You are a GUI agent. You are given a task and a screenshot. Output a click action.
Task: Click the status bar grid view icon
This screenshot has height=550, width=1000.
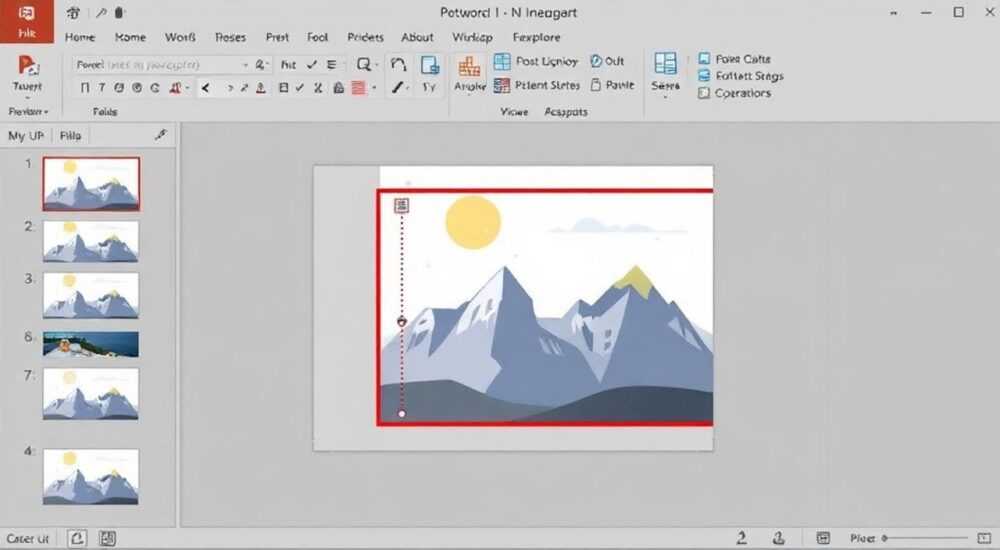click(107, 539)
